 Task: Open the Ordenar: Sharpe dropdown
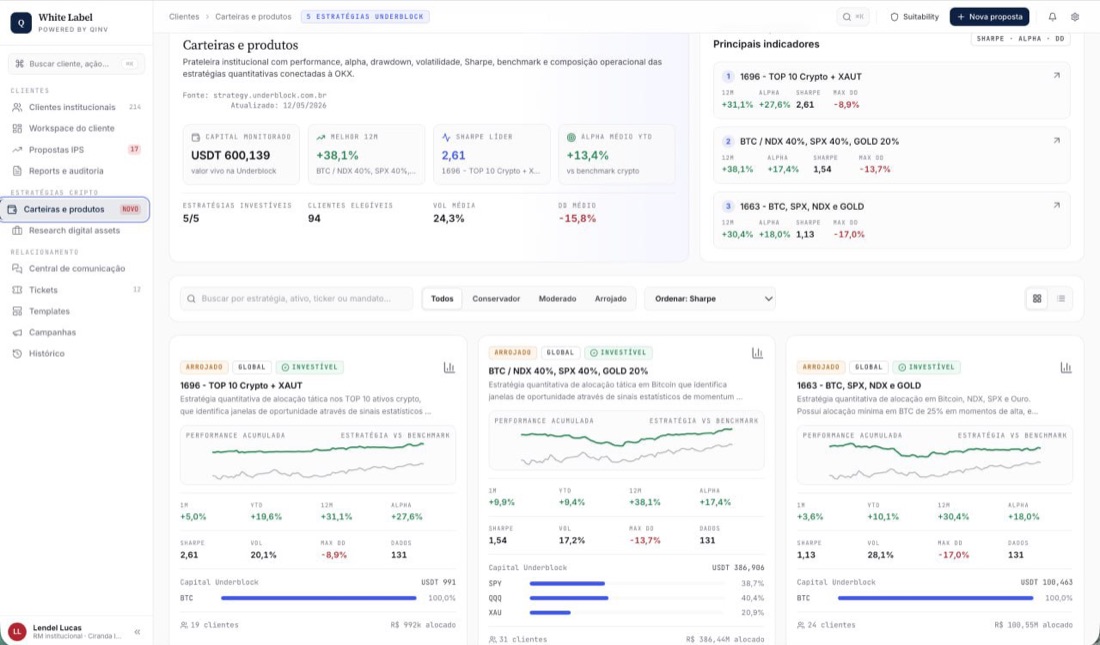(710, 298)
